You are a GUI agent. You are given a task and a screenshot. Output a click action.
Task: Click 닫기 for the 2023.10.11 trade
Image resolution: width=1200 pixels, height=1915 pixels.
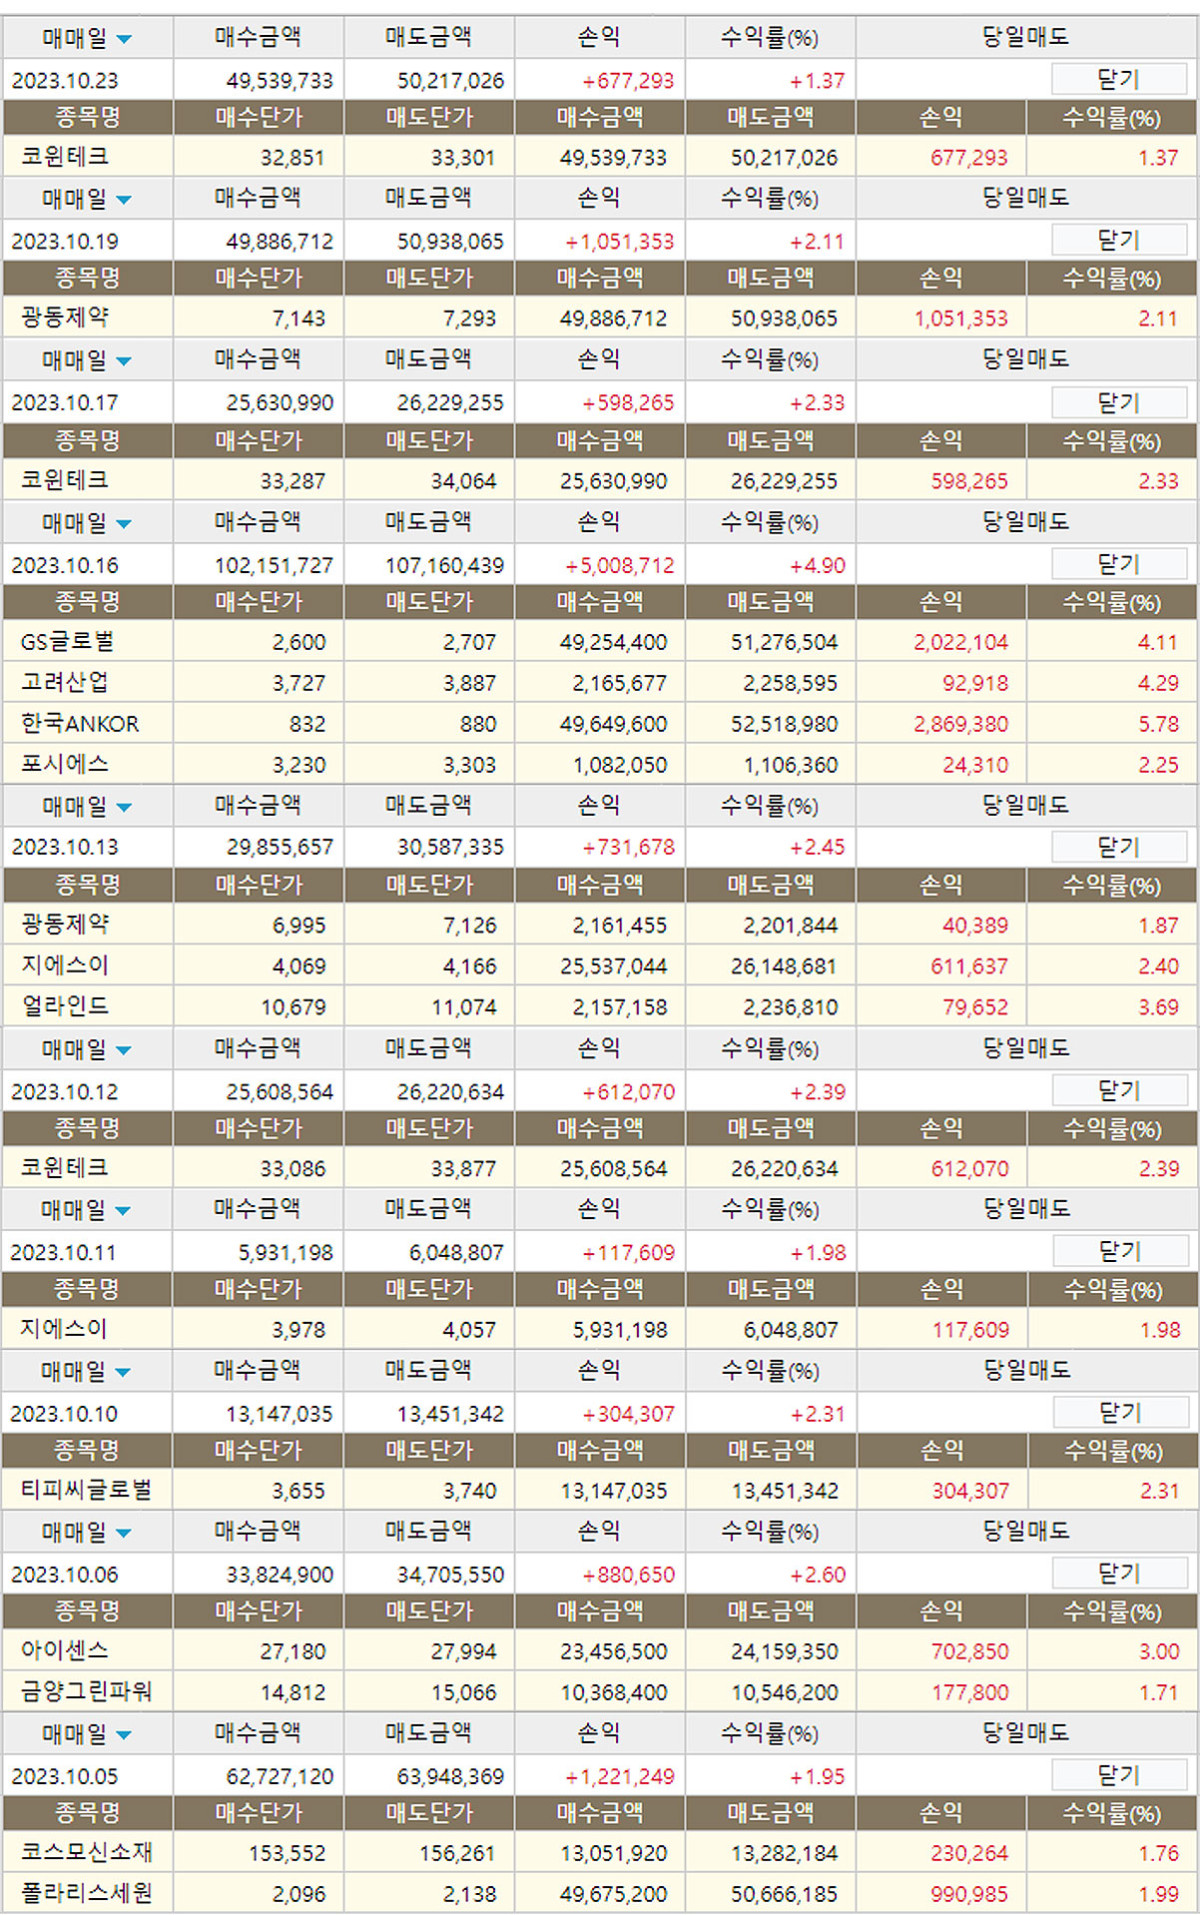point(1118,1252)
